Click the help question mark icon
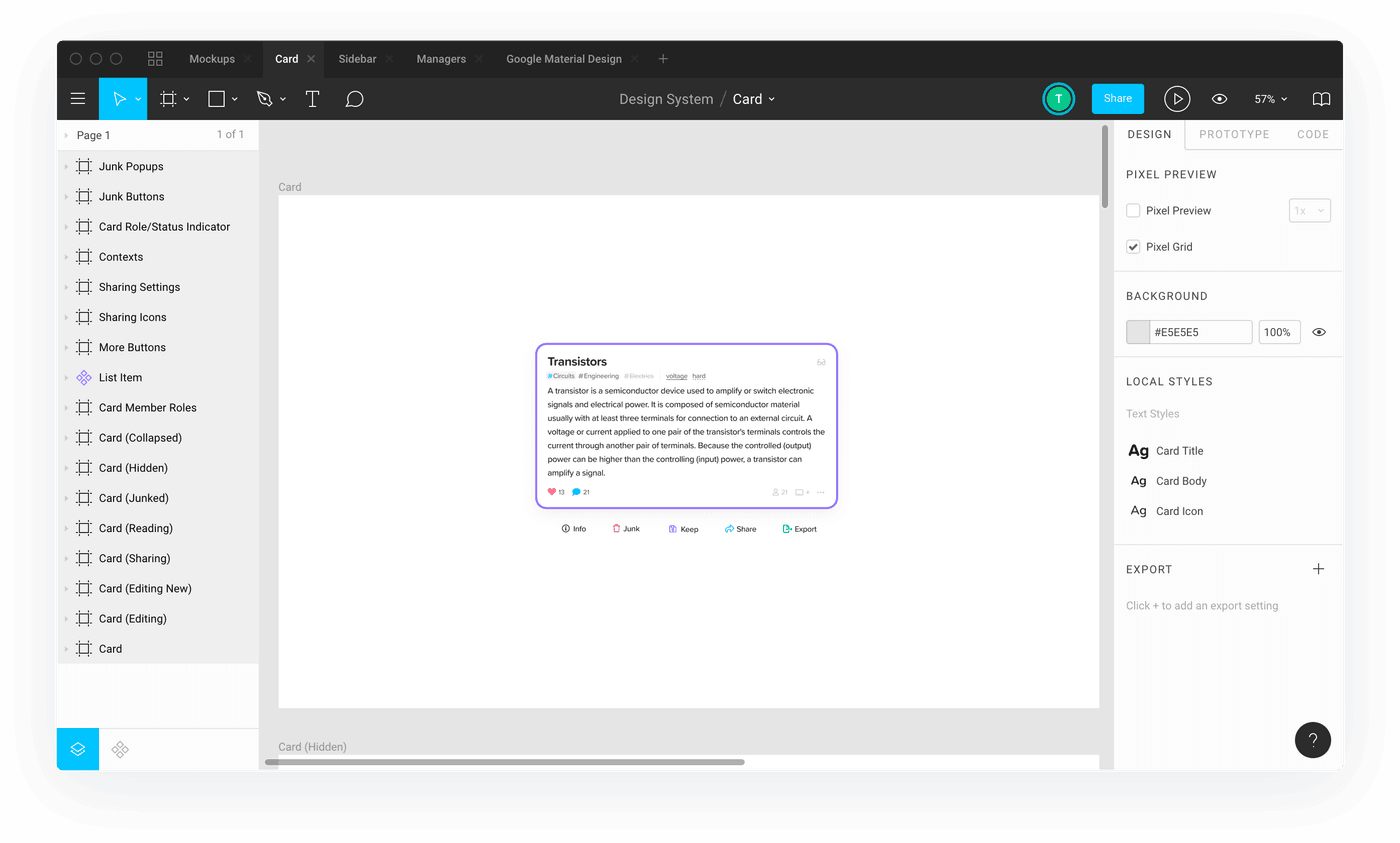The height and width of the screenshot is (843, 1400). click(1313, 740)
